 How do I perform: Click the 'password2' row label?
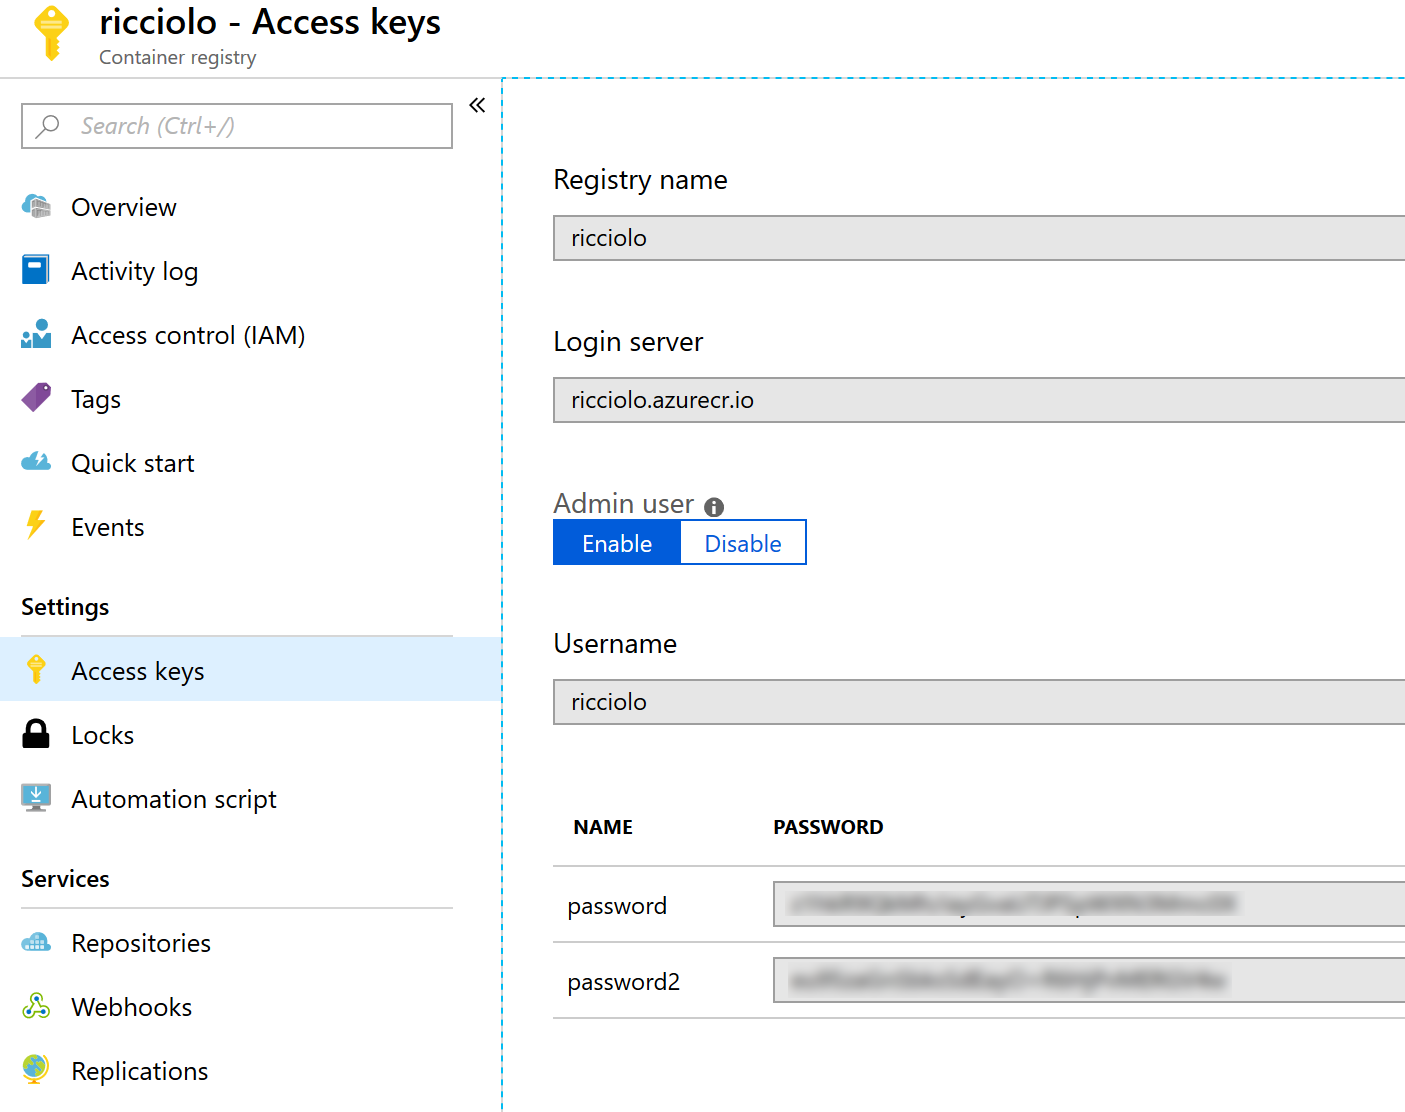pos(624,982)
